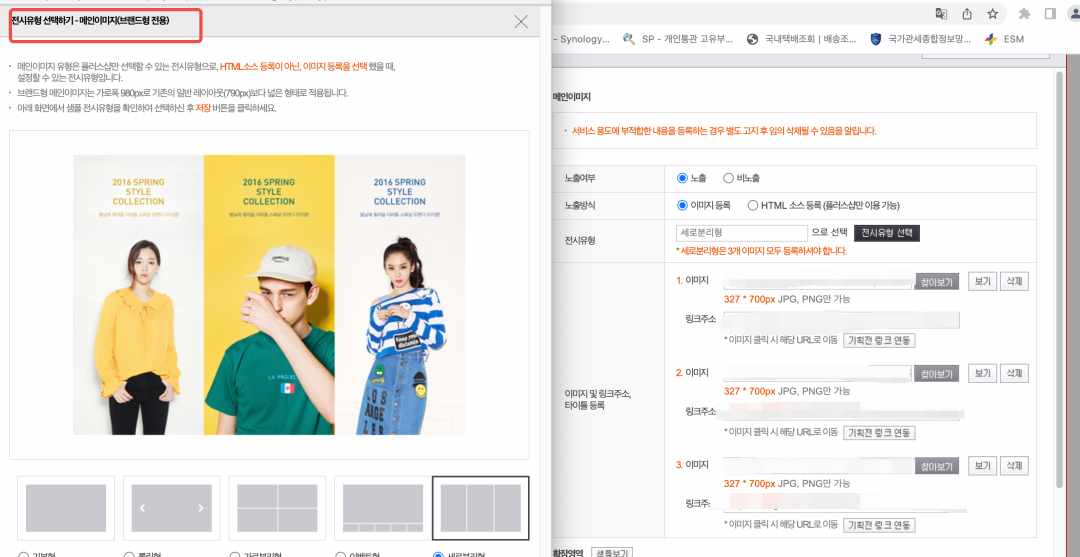Click 보기 button for image 3
Screen dimensions: 1080x557
coord(982,466)
